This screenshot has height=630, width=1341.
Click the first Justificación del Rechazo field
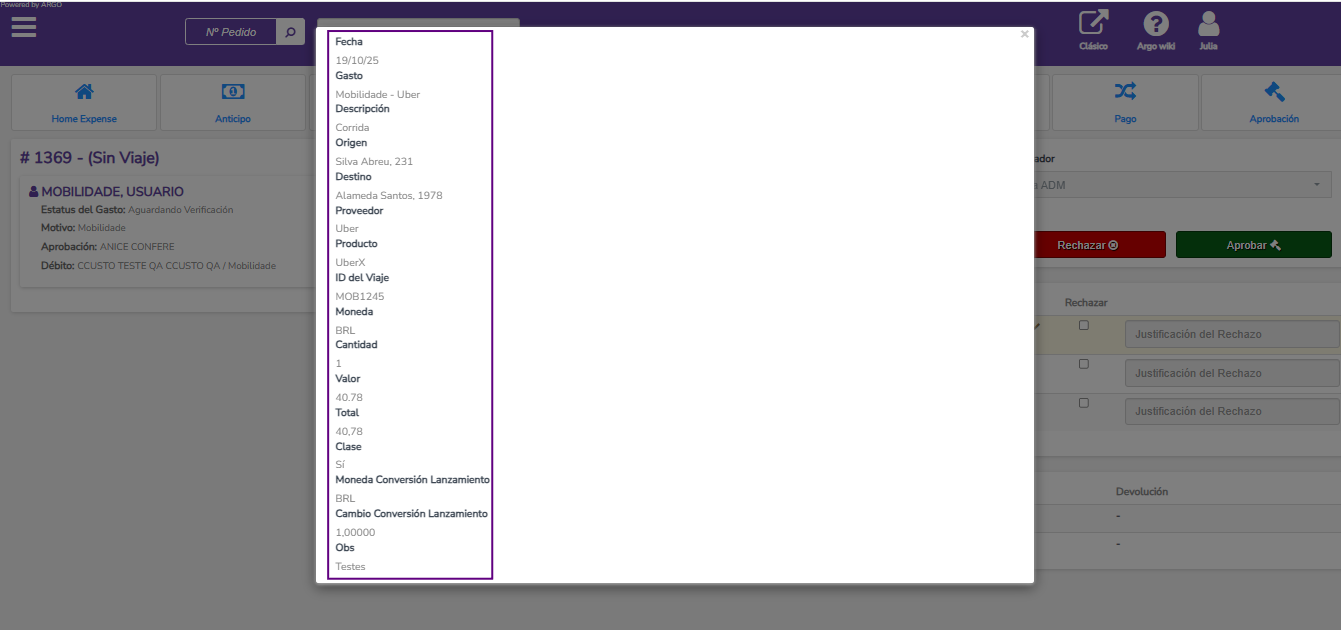1231,334
